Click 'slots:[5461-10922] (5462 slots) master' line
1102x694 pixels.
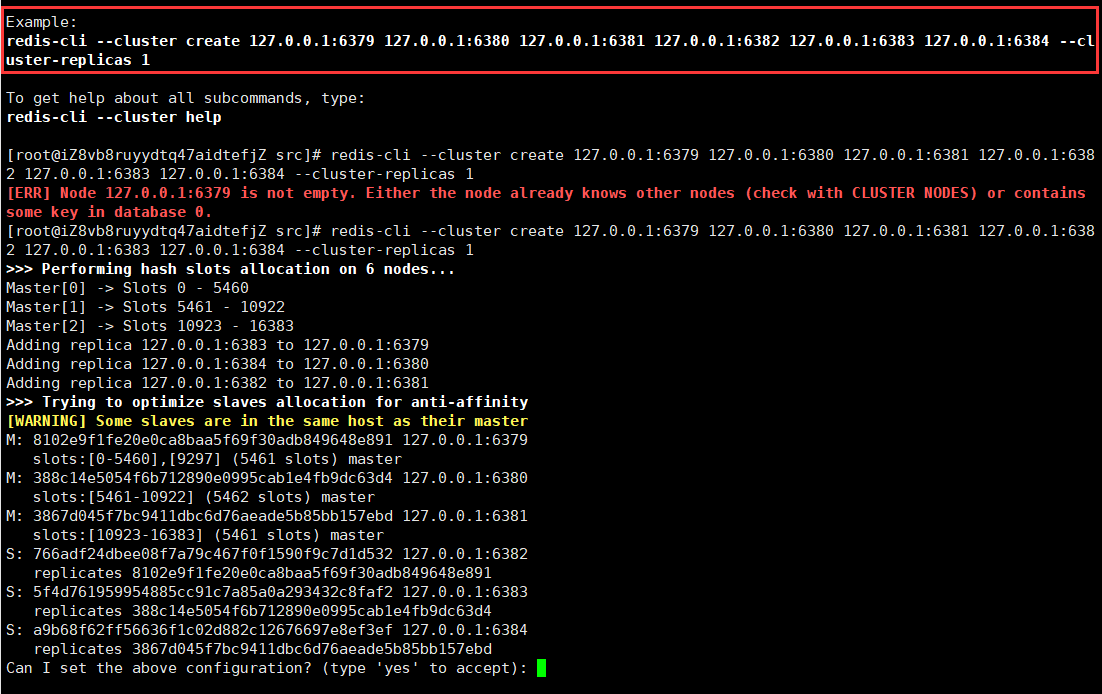pos(204,496)
